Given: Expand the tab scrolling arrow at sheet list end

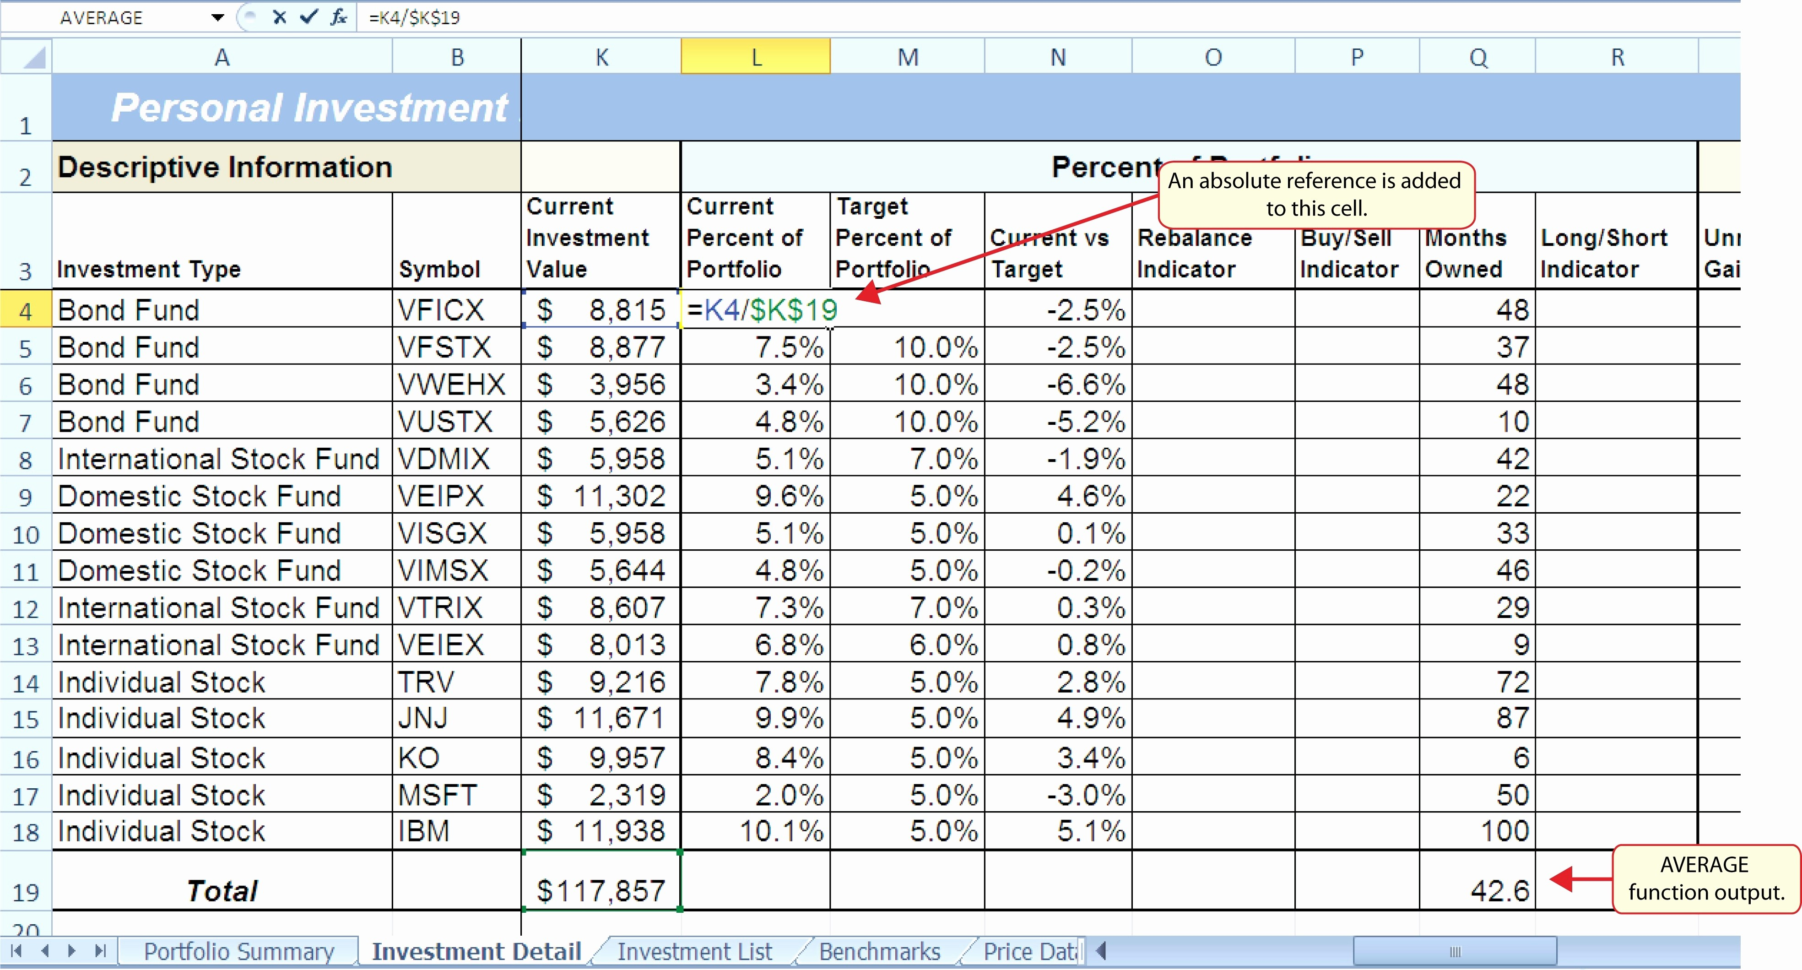Looking at the screenshot, I should 1100,951.
